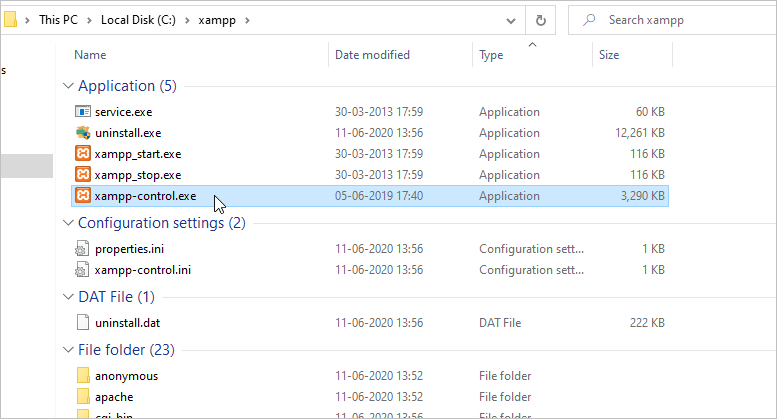Click the anonymous folder icon
Screen dimensions: 777x419
(x=83, y=375)
